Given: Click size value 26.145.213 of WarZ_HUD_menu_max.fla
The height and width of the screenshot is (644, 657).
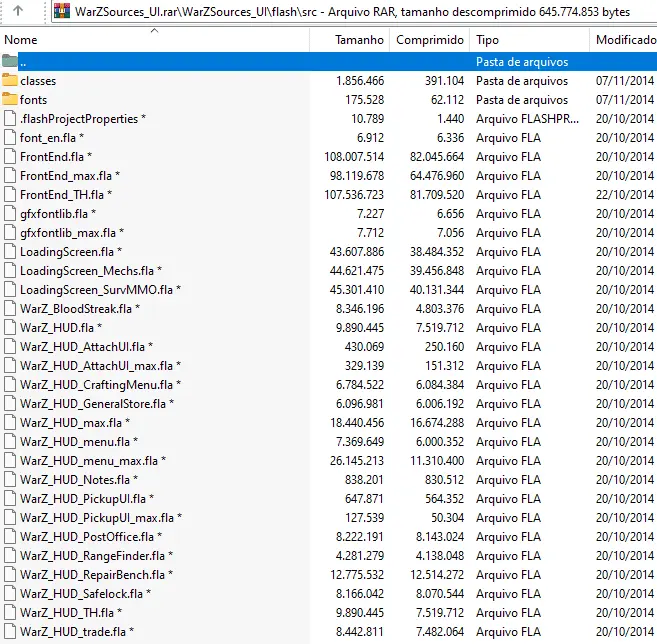Looking at the screenshot, I should click(x=357, y=460).
